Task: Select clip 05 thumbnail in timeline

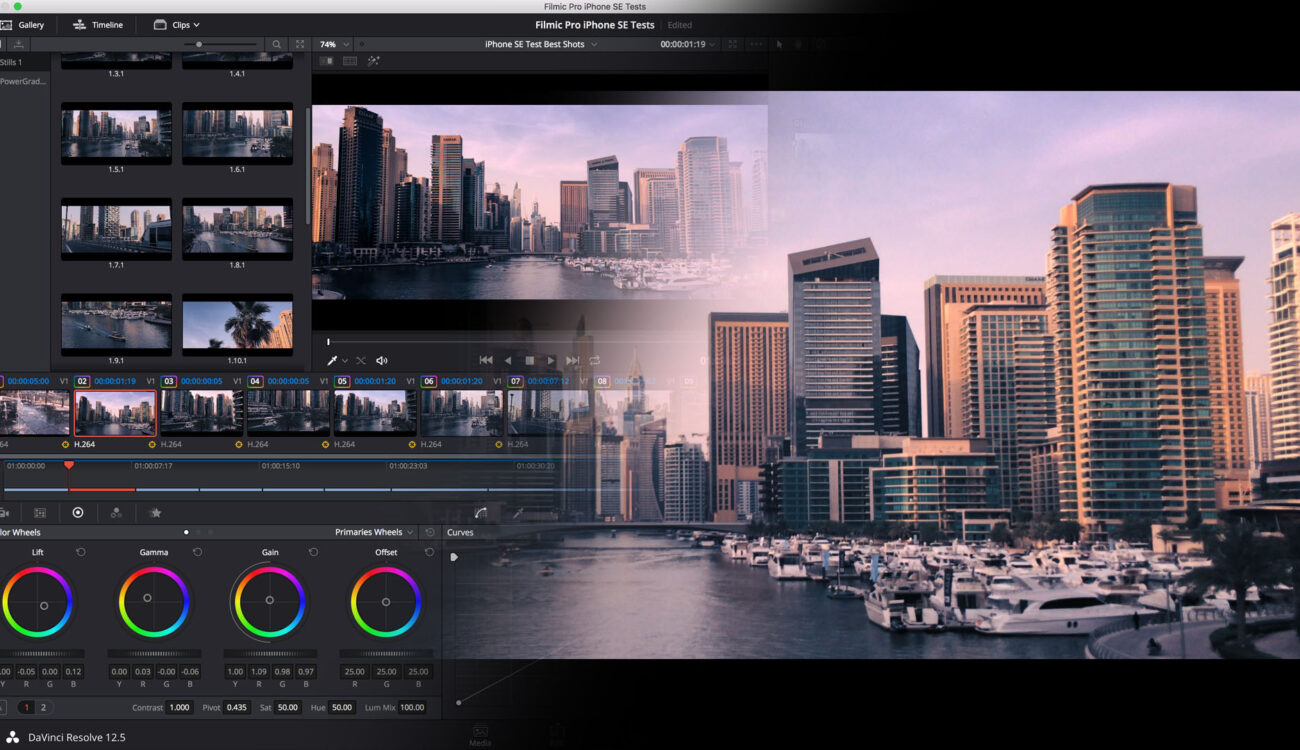Action: (375, 412)
